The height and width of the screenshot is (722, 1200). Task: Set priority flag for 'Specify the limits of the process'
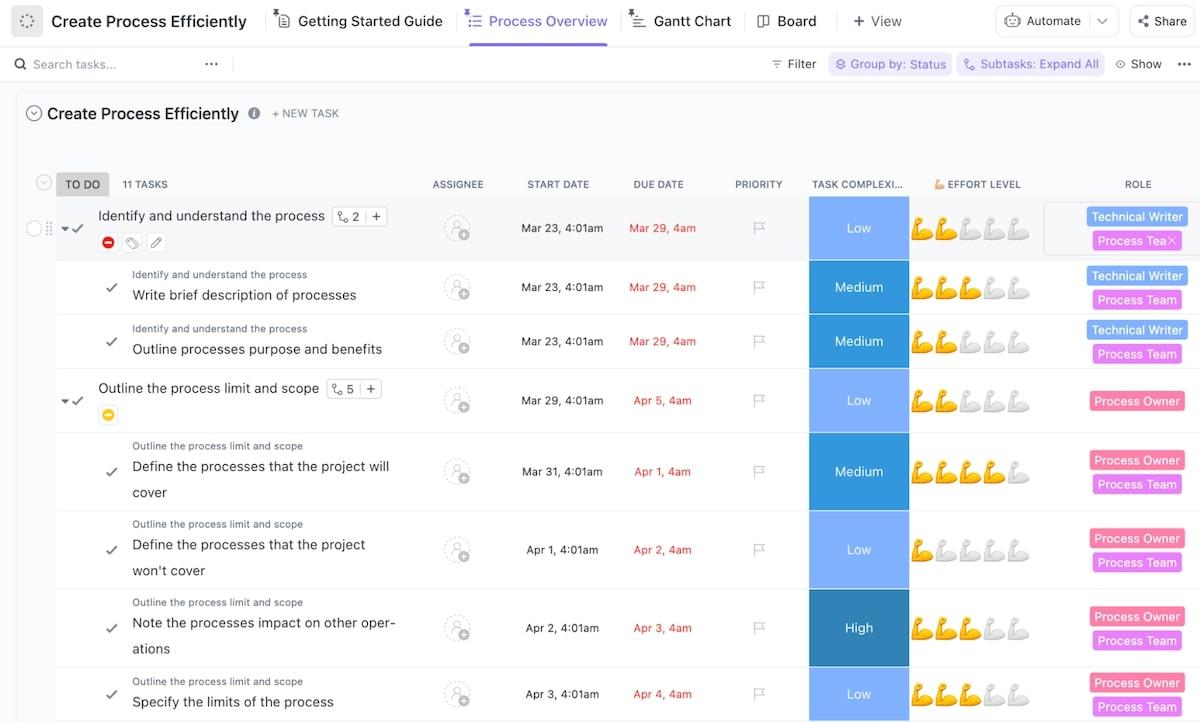click(759, 694)
